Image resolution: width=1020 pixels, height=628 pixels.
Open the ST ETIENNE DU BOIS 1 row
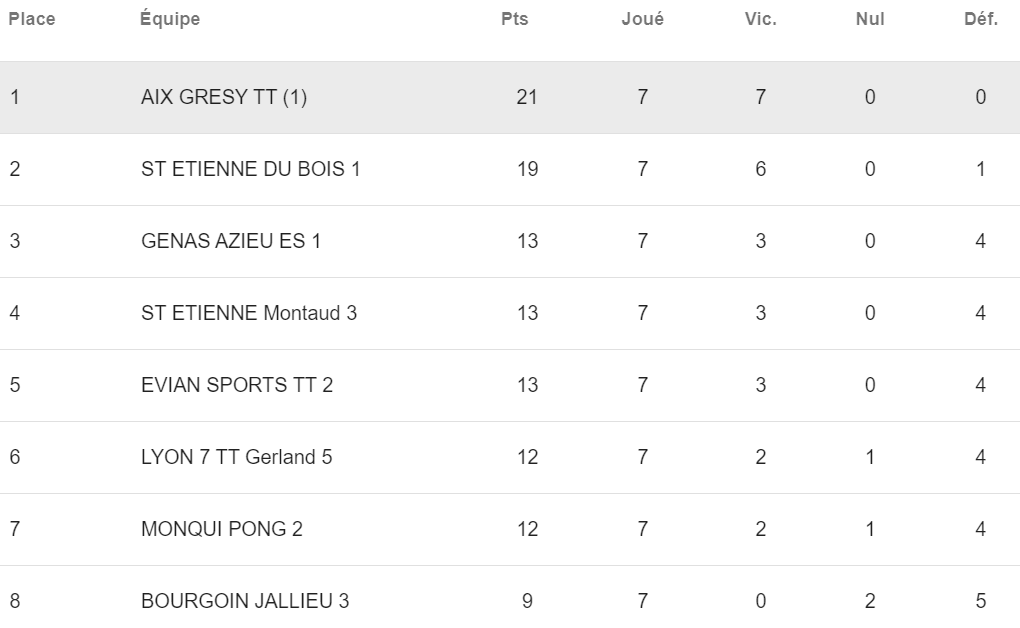click(x=510, y=169)
